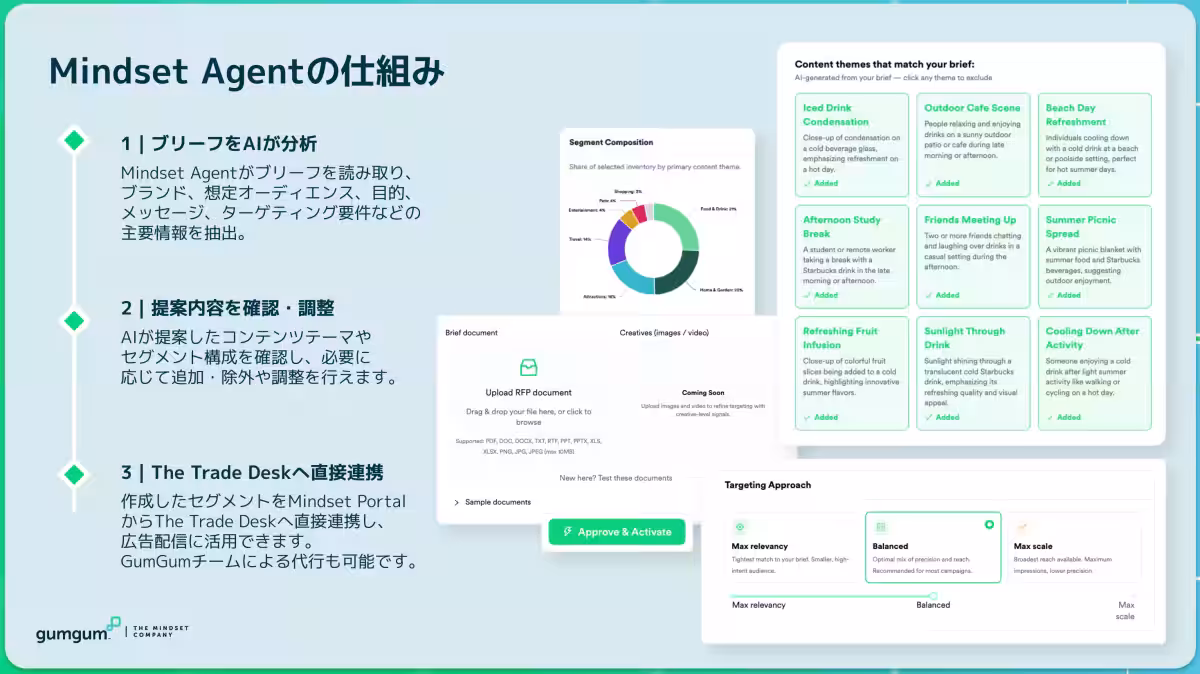The image size is (1200, 674).
Task: Click the Outdoor Cafe Scene theme card
Action: 973,145
